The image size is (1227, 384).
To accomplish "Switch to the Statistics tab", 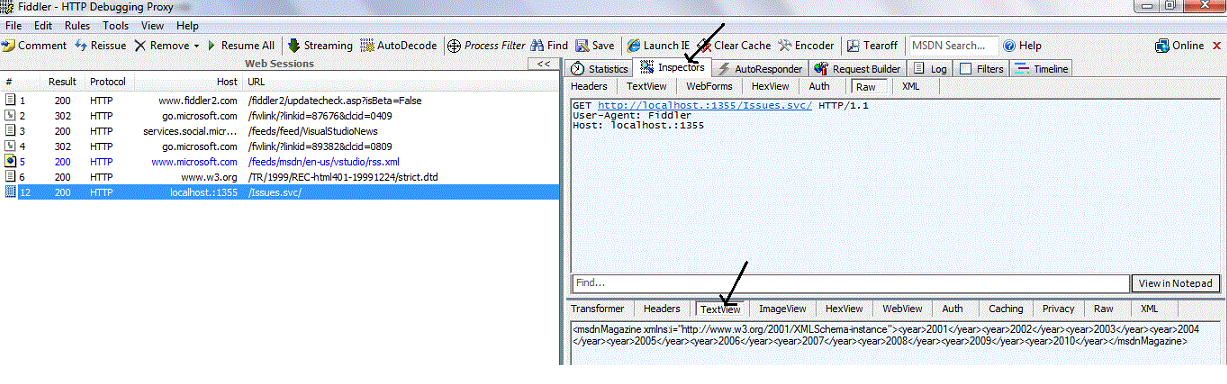I will tap(600, 69).
